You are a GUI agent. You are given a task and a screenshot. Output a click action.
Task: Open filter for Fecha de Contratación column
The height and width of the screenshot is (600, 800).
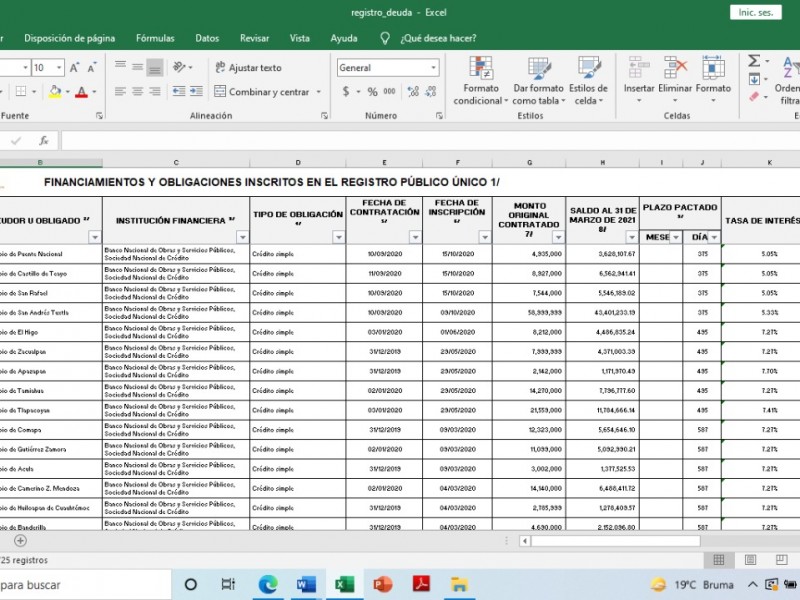[x=415, y=237]
